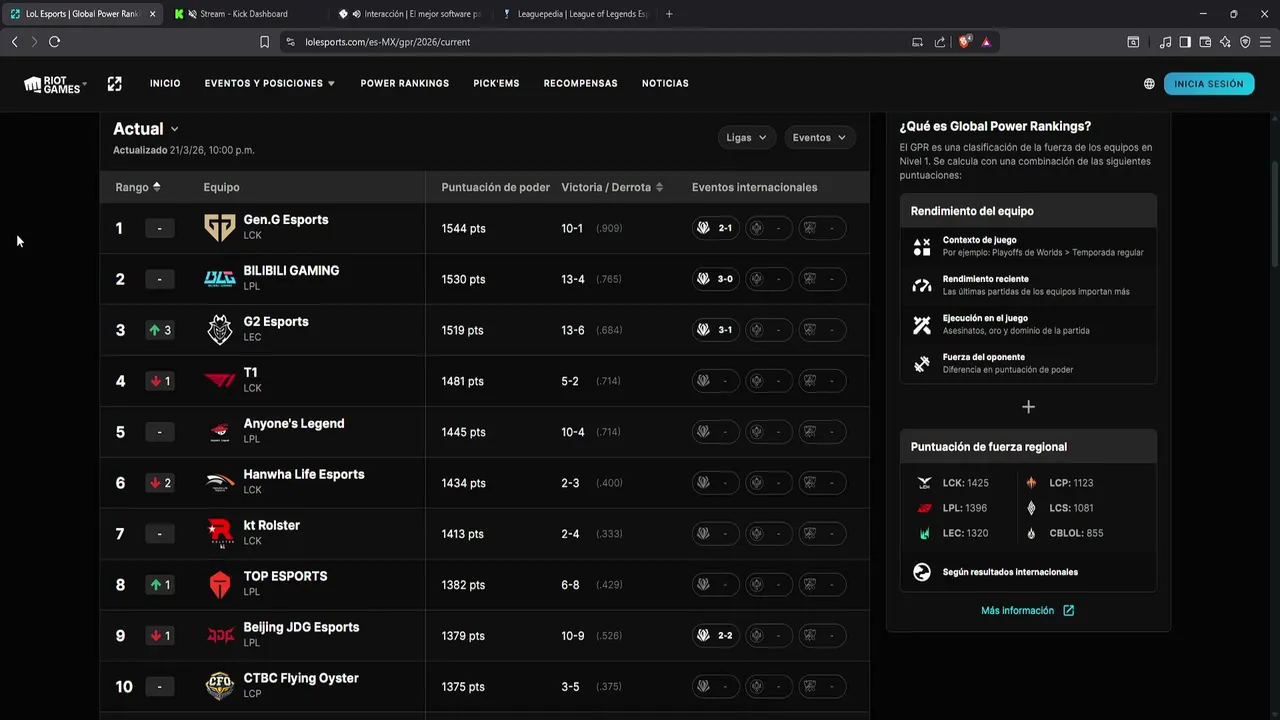1280x720 pixels.
Task: Expand the Actual ranking period dropdown
Action: 146,129
